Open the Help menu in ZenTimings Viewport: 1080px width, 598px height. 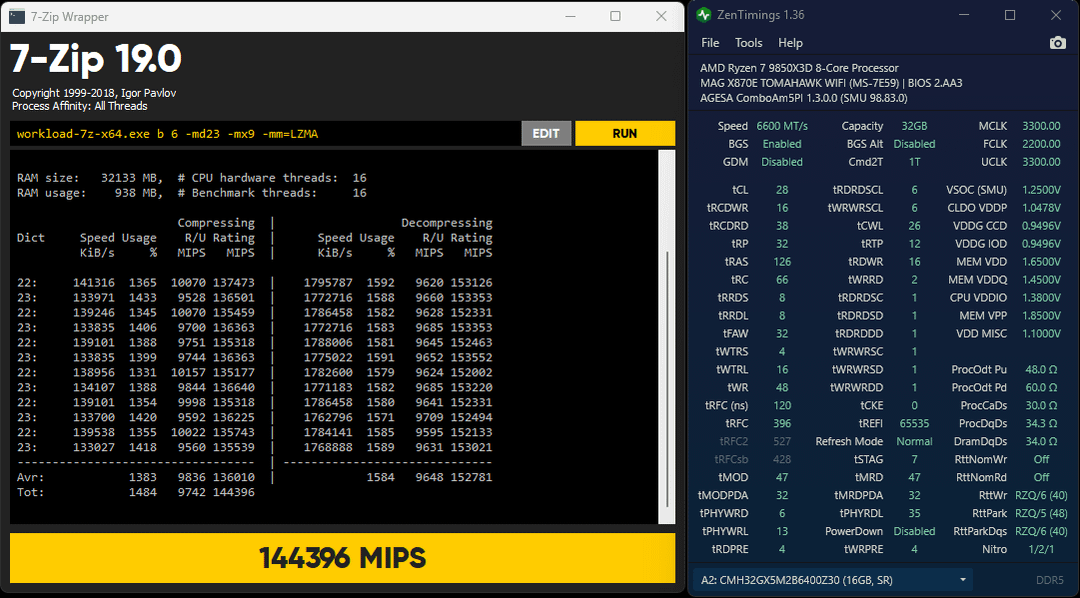[x=790, y=43]
